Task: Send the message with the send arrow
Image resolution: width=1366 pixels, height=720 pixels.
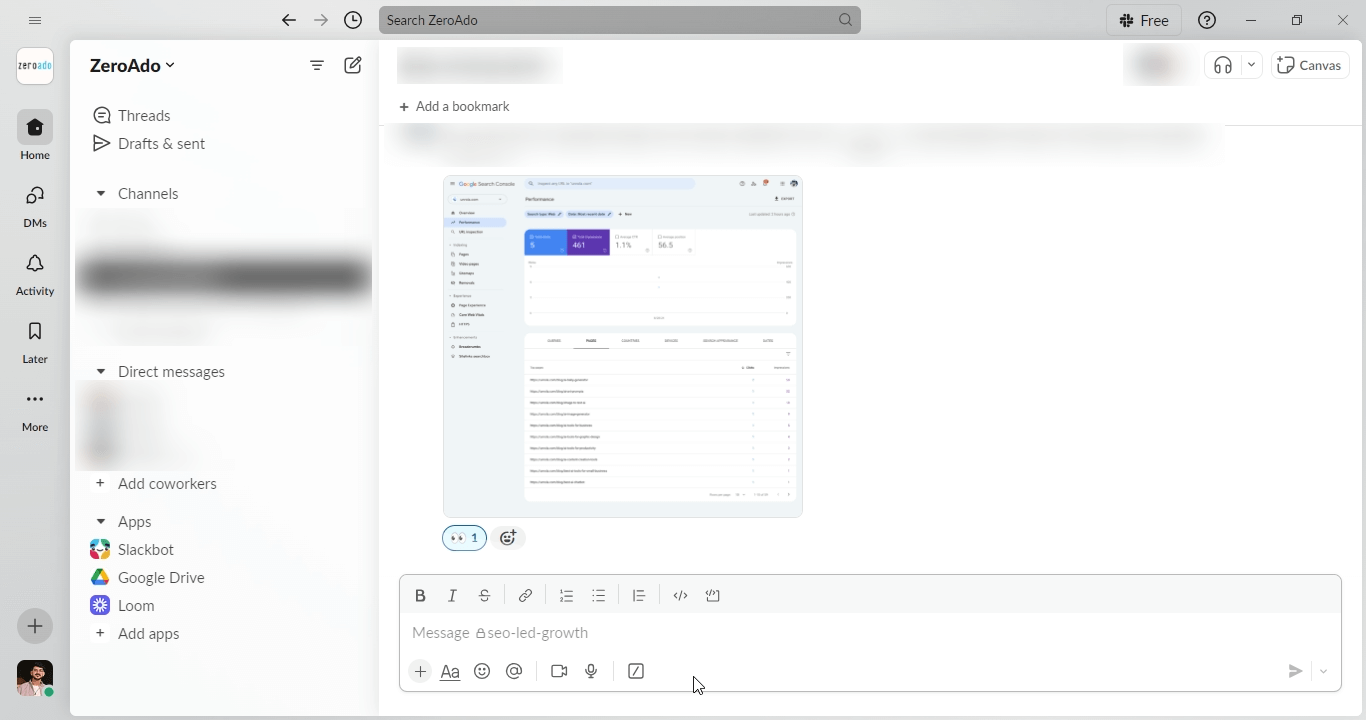Action: pos(1295,671)
